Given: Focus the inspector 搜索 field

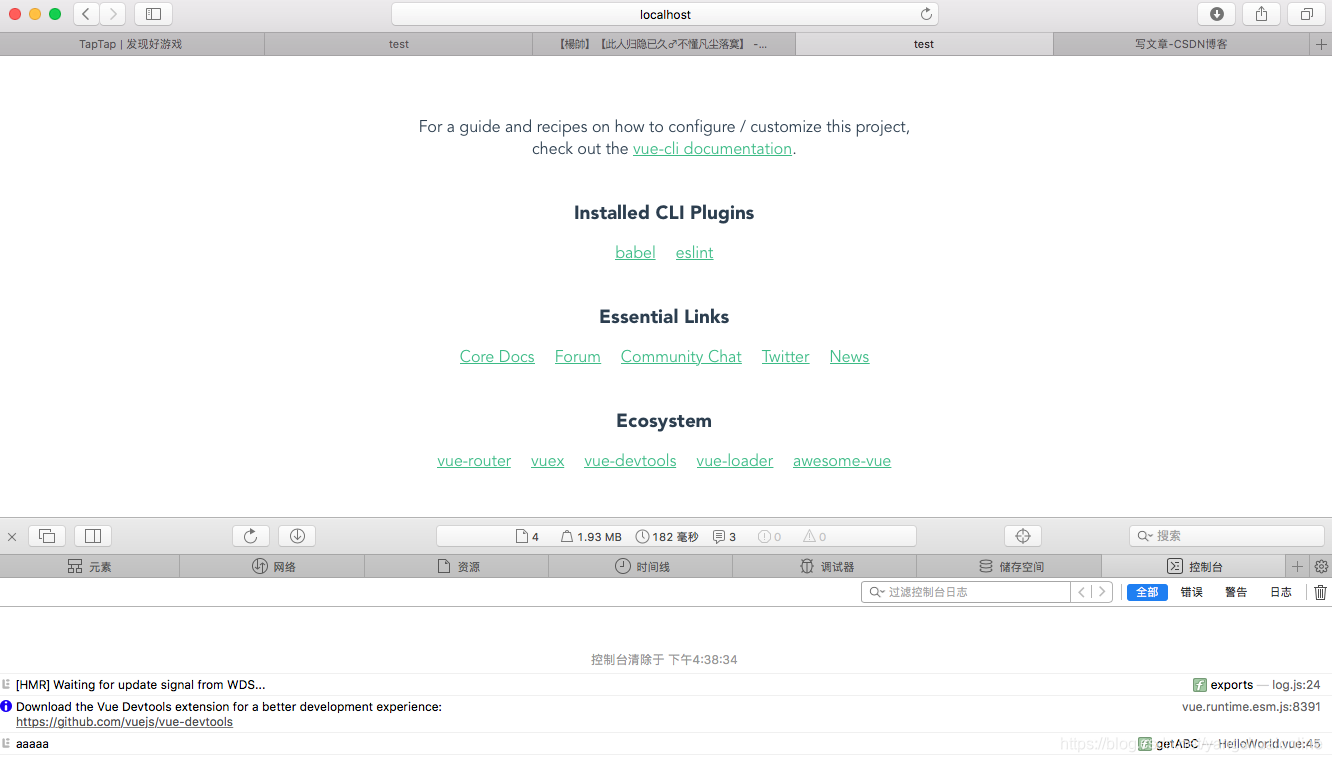Looking at the screenshot, I should [1227, 536].
